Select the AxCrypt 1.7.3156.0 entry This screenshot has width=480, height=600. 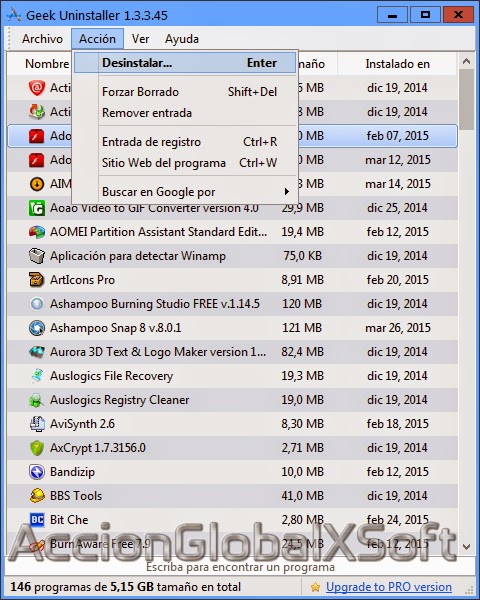[232, 448]
